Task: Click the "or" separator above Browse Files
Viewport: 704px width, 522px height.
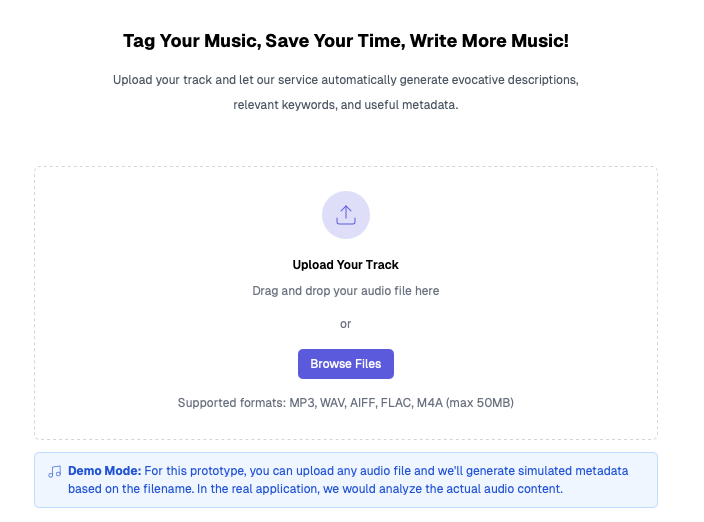Action: tap(346, 324)
